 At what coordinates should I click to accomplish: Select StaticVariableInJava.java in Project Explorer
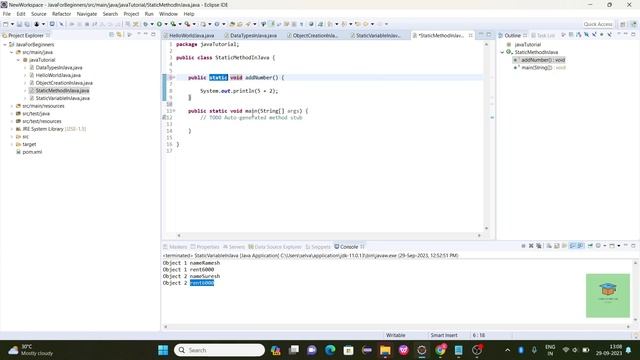point(62,98)
